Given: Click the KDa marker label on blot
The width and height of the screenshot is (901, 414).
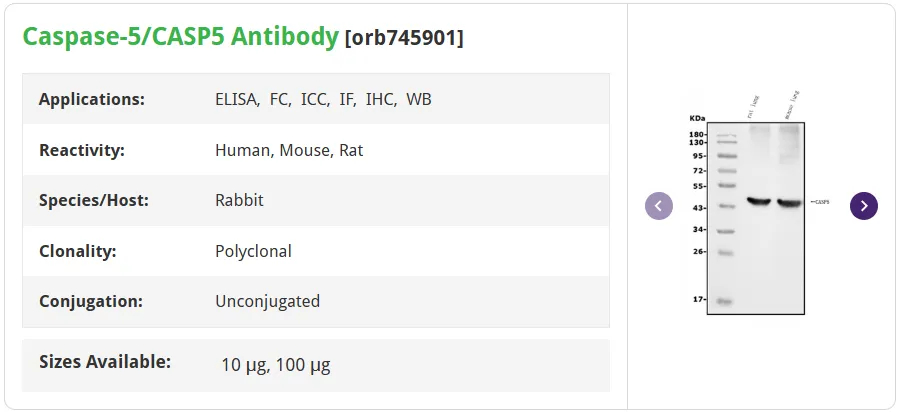Looking at the screenshot, I should [697, 118].
